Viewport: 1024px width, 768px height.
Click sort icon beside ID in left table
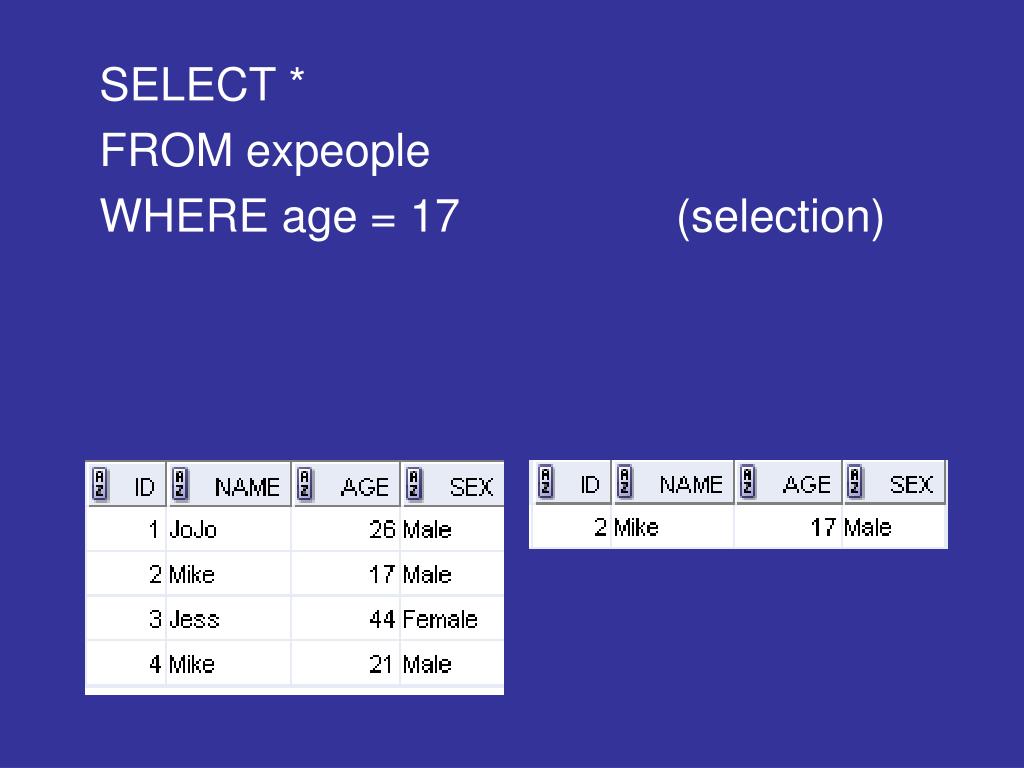(99, 485)
